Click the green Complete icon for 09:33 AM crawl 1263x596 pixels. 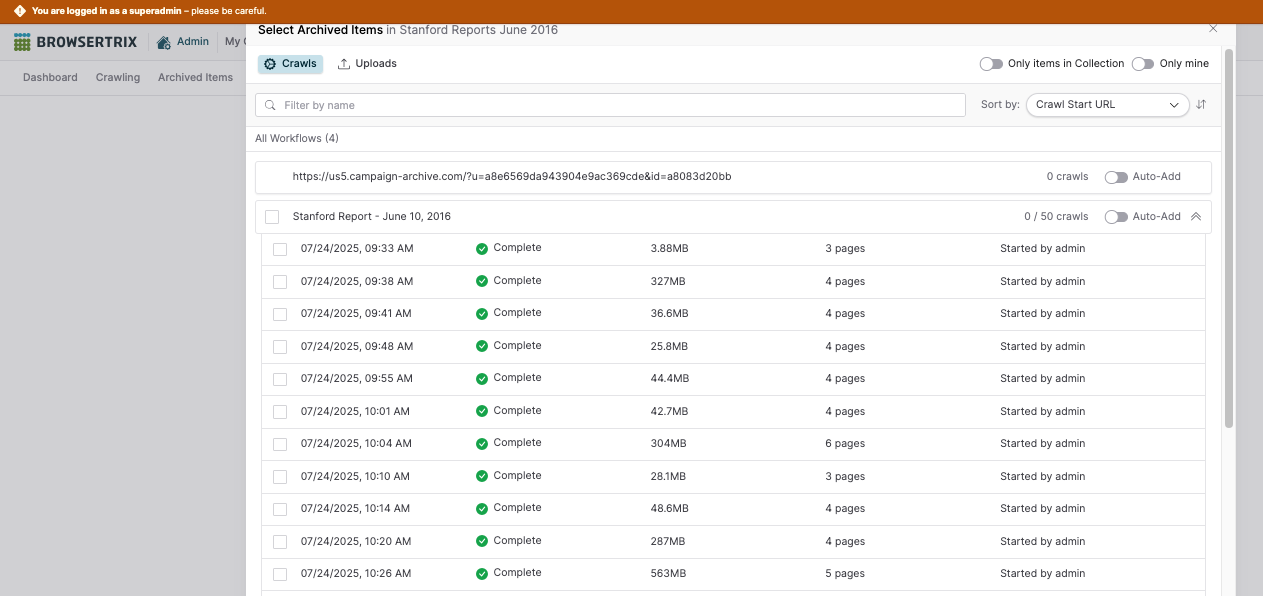click(482, 248)
